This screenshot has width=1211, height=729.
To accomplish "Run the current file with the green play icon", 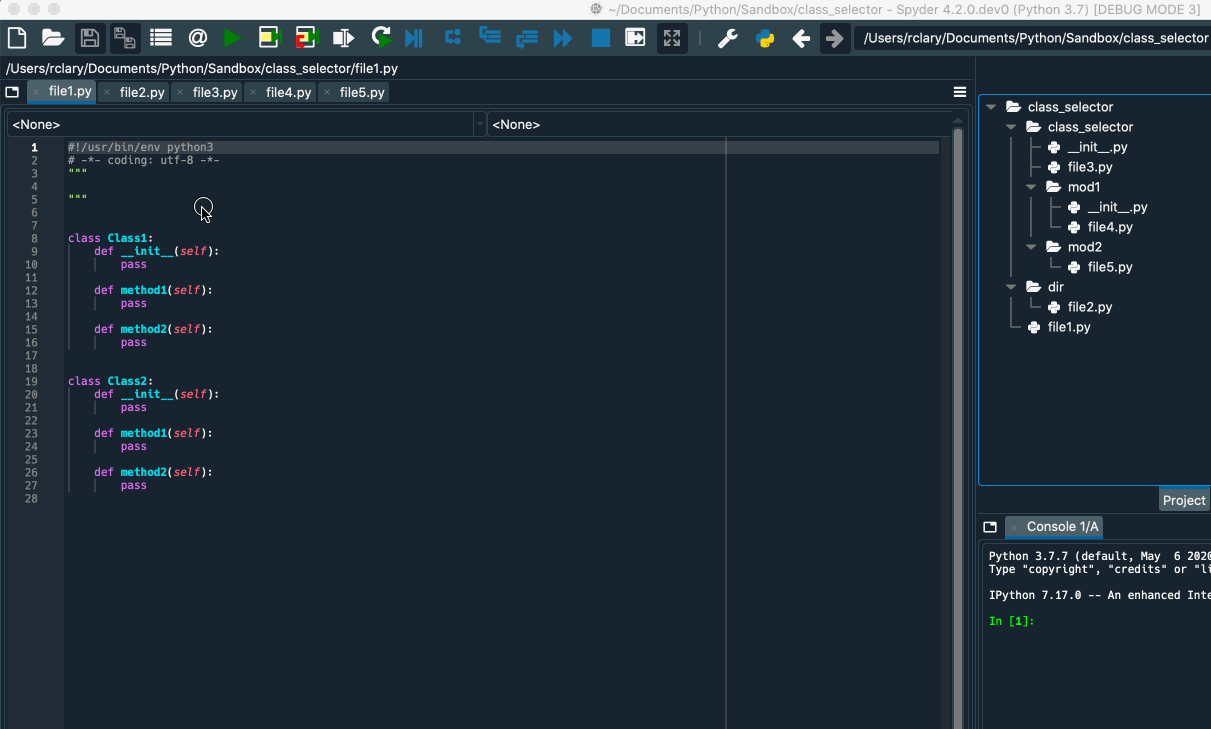I will tap(231, 38).
